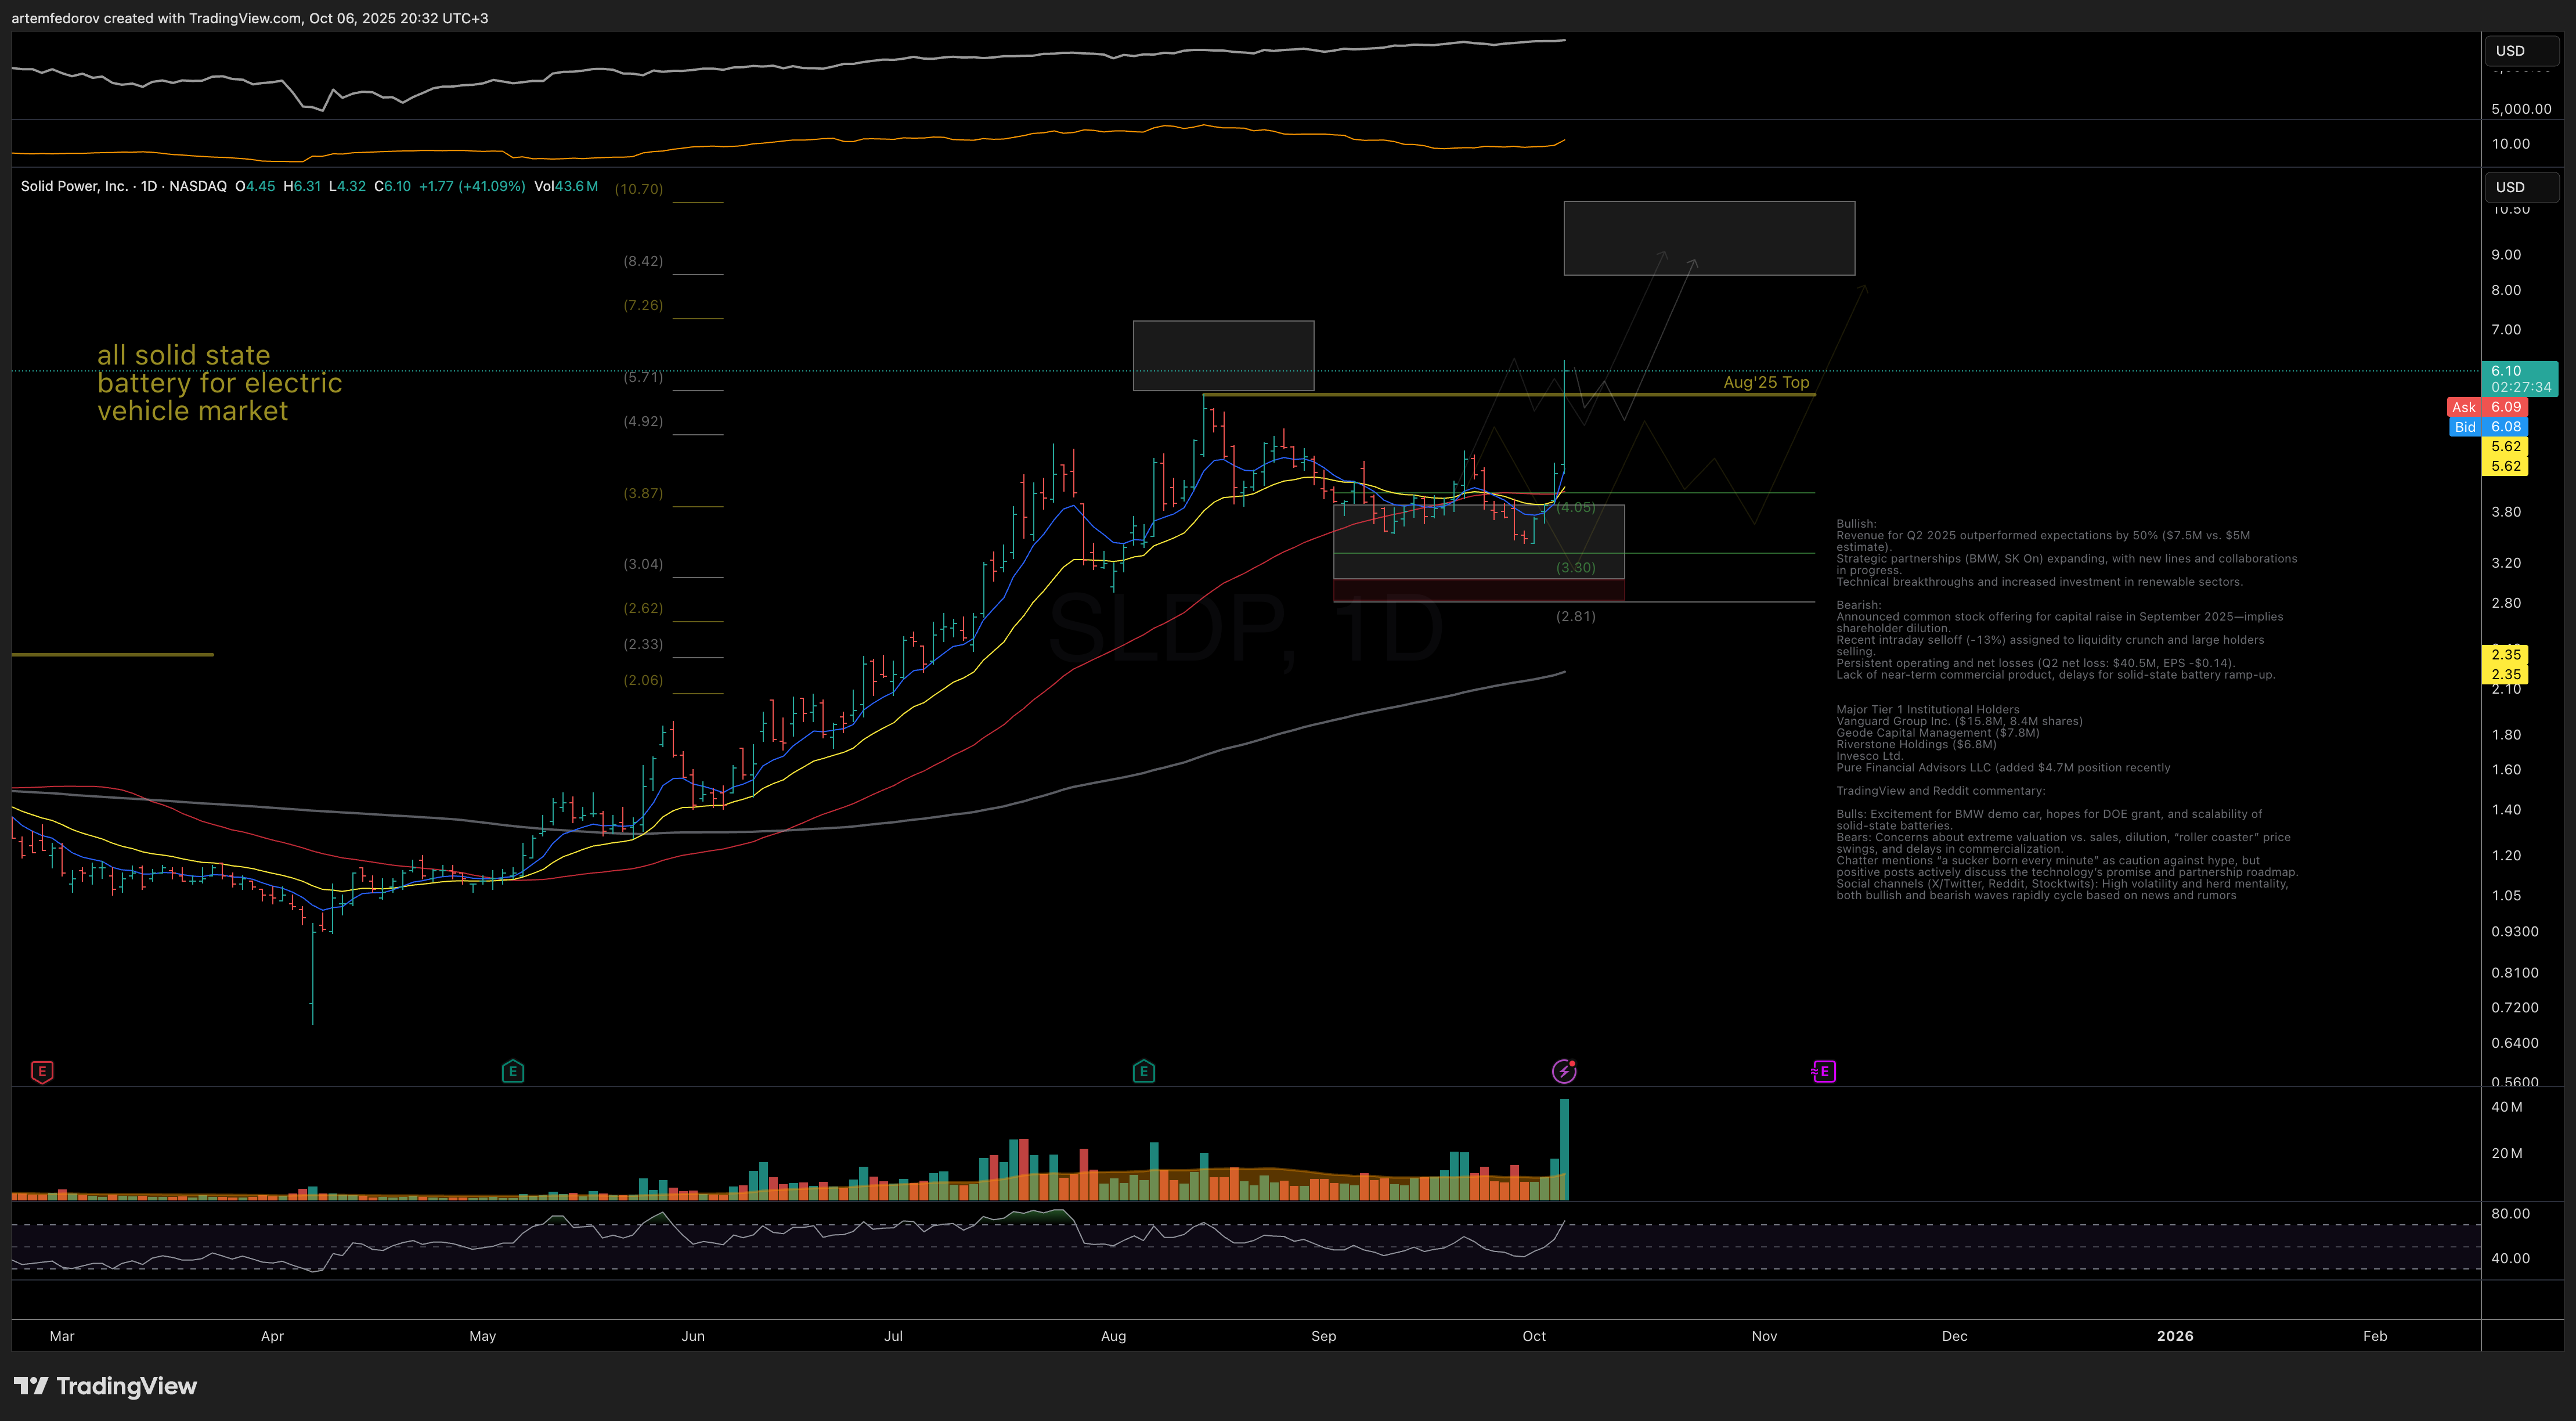Click the 5,000.00 label on the top pane axis
The image size is (2576, 1421).
2521,109
